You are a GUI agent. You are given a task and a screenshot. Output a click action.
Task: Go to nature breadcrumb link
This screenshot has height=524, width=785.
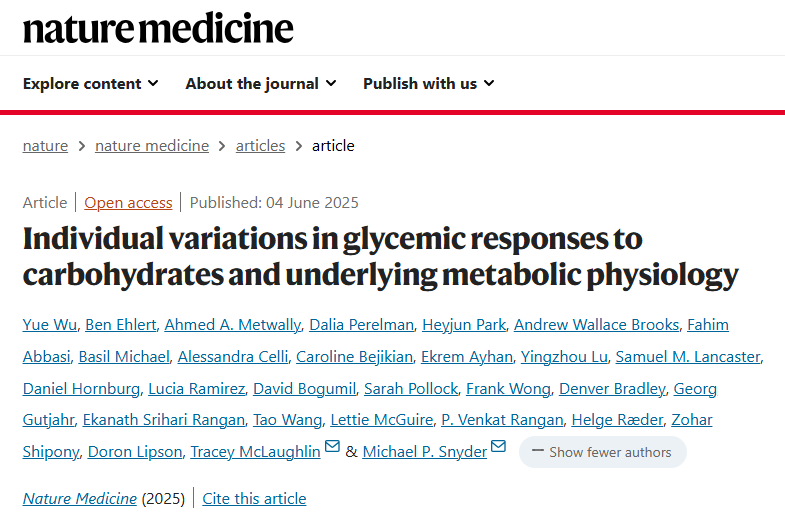click(x=45, y=146)
